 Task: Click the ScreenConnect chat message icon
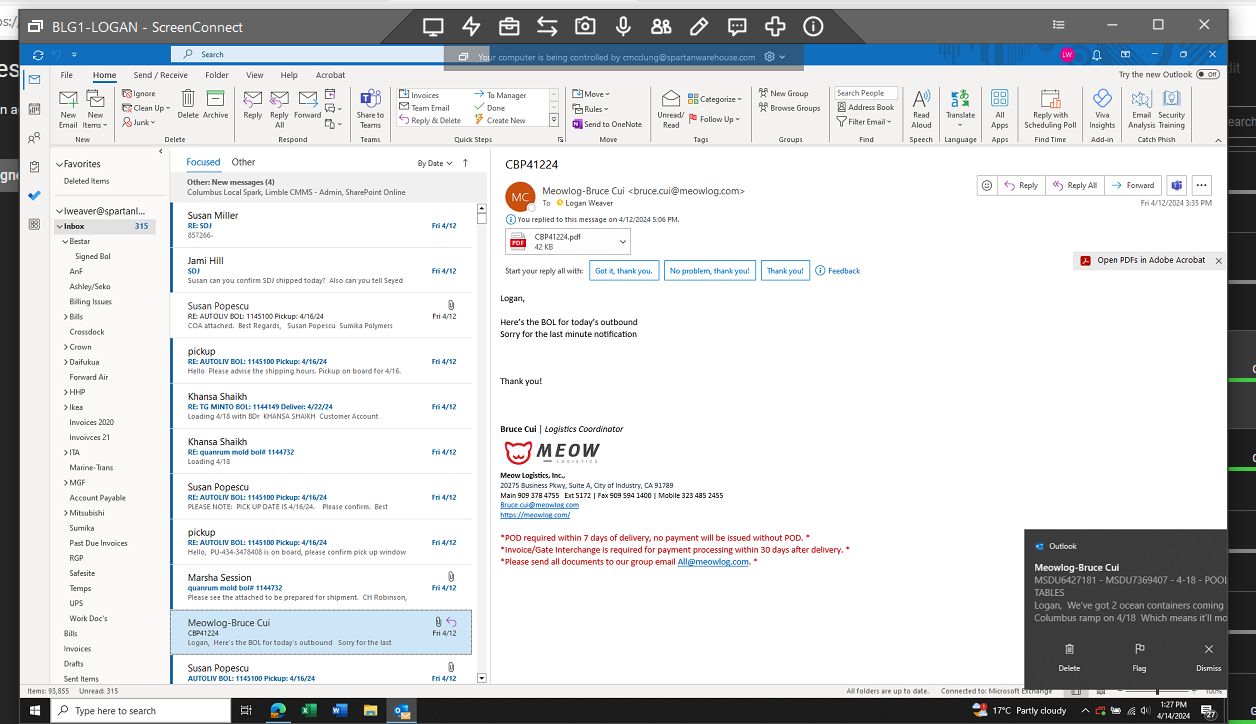(737, 27)
